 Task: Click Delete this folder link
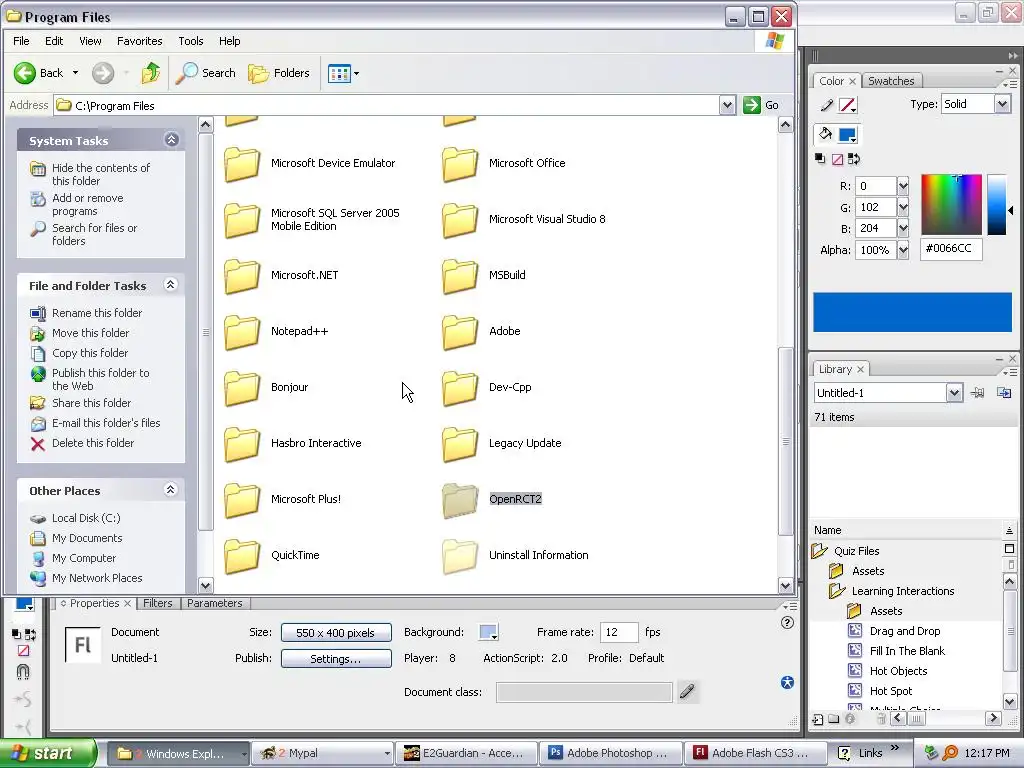(93, 443)
